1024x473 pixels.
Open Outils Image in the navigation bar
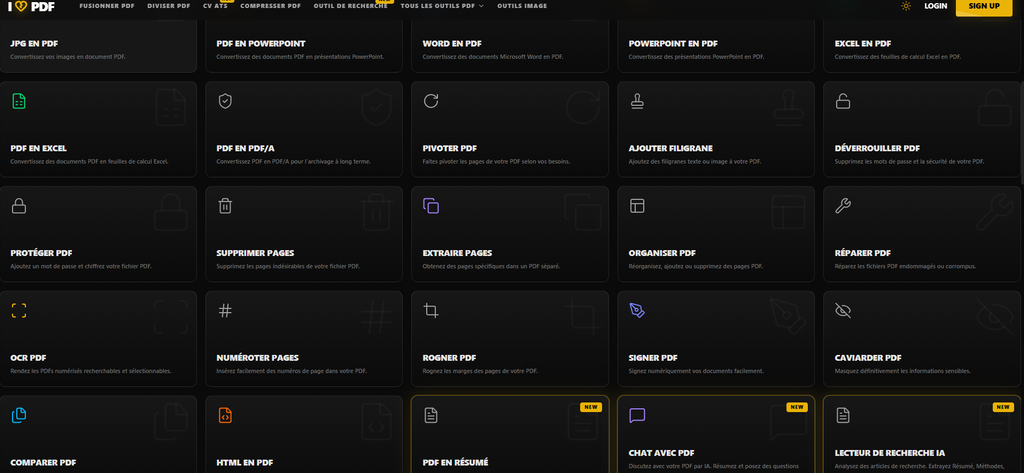click(522, 6)
